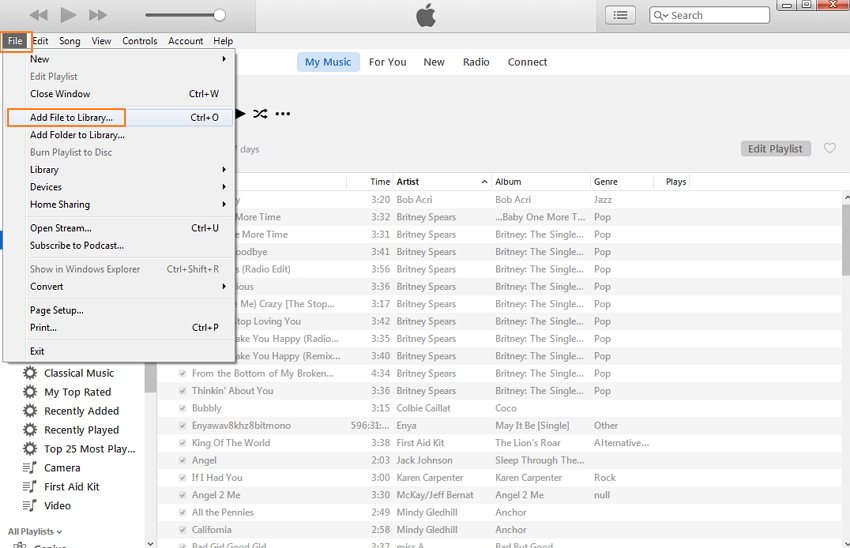Click the heart love icon
Viewport: 850px width, 548px height.
[x=829, y=148]
